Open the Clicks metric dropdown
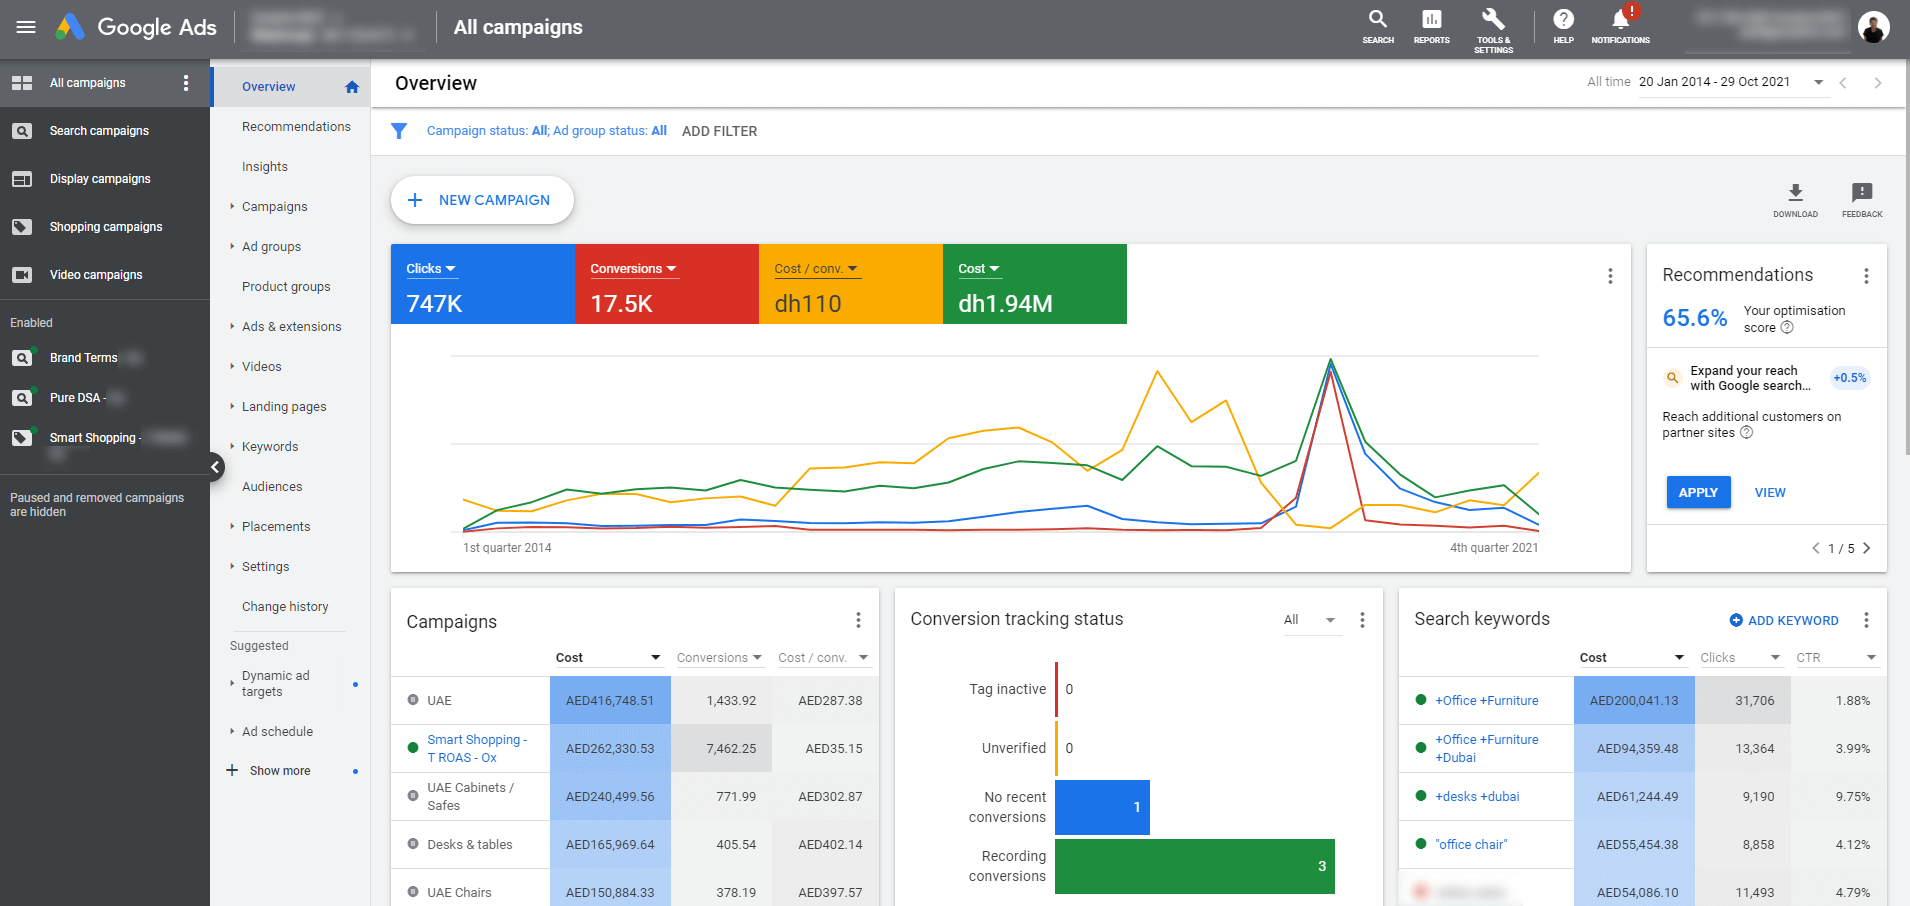1910x906 pixels. click(431, 269)
